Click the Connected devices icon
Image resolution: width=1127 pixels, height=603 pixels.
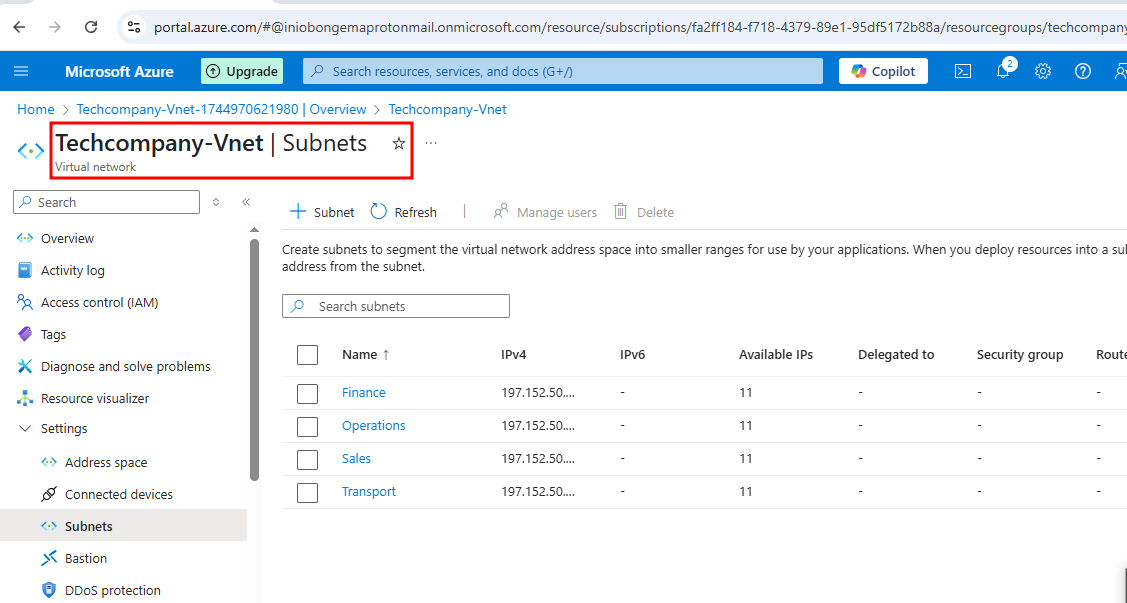pos(49,494)
